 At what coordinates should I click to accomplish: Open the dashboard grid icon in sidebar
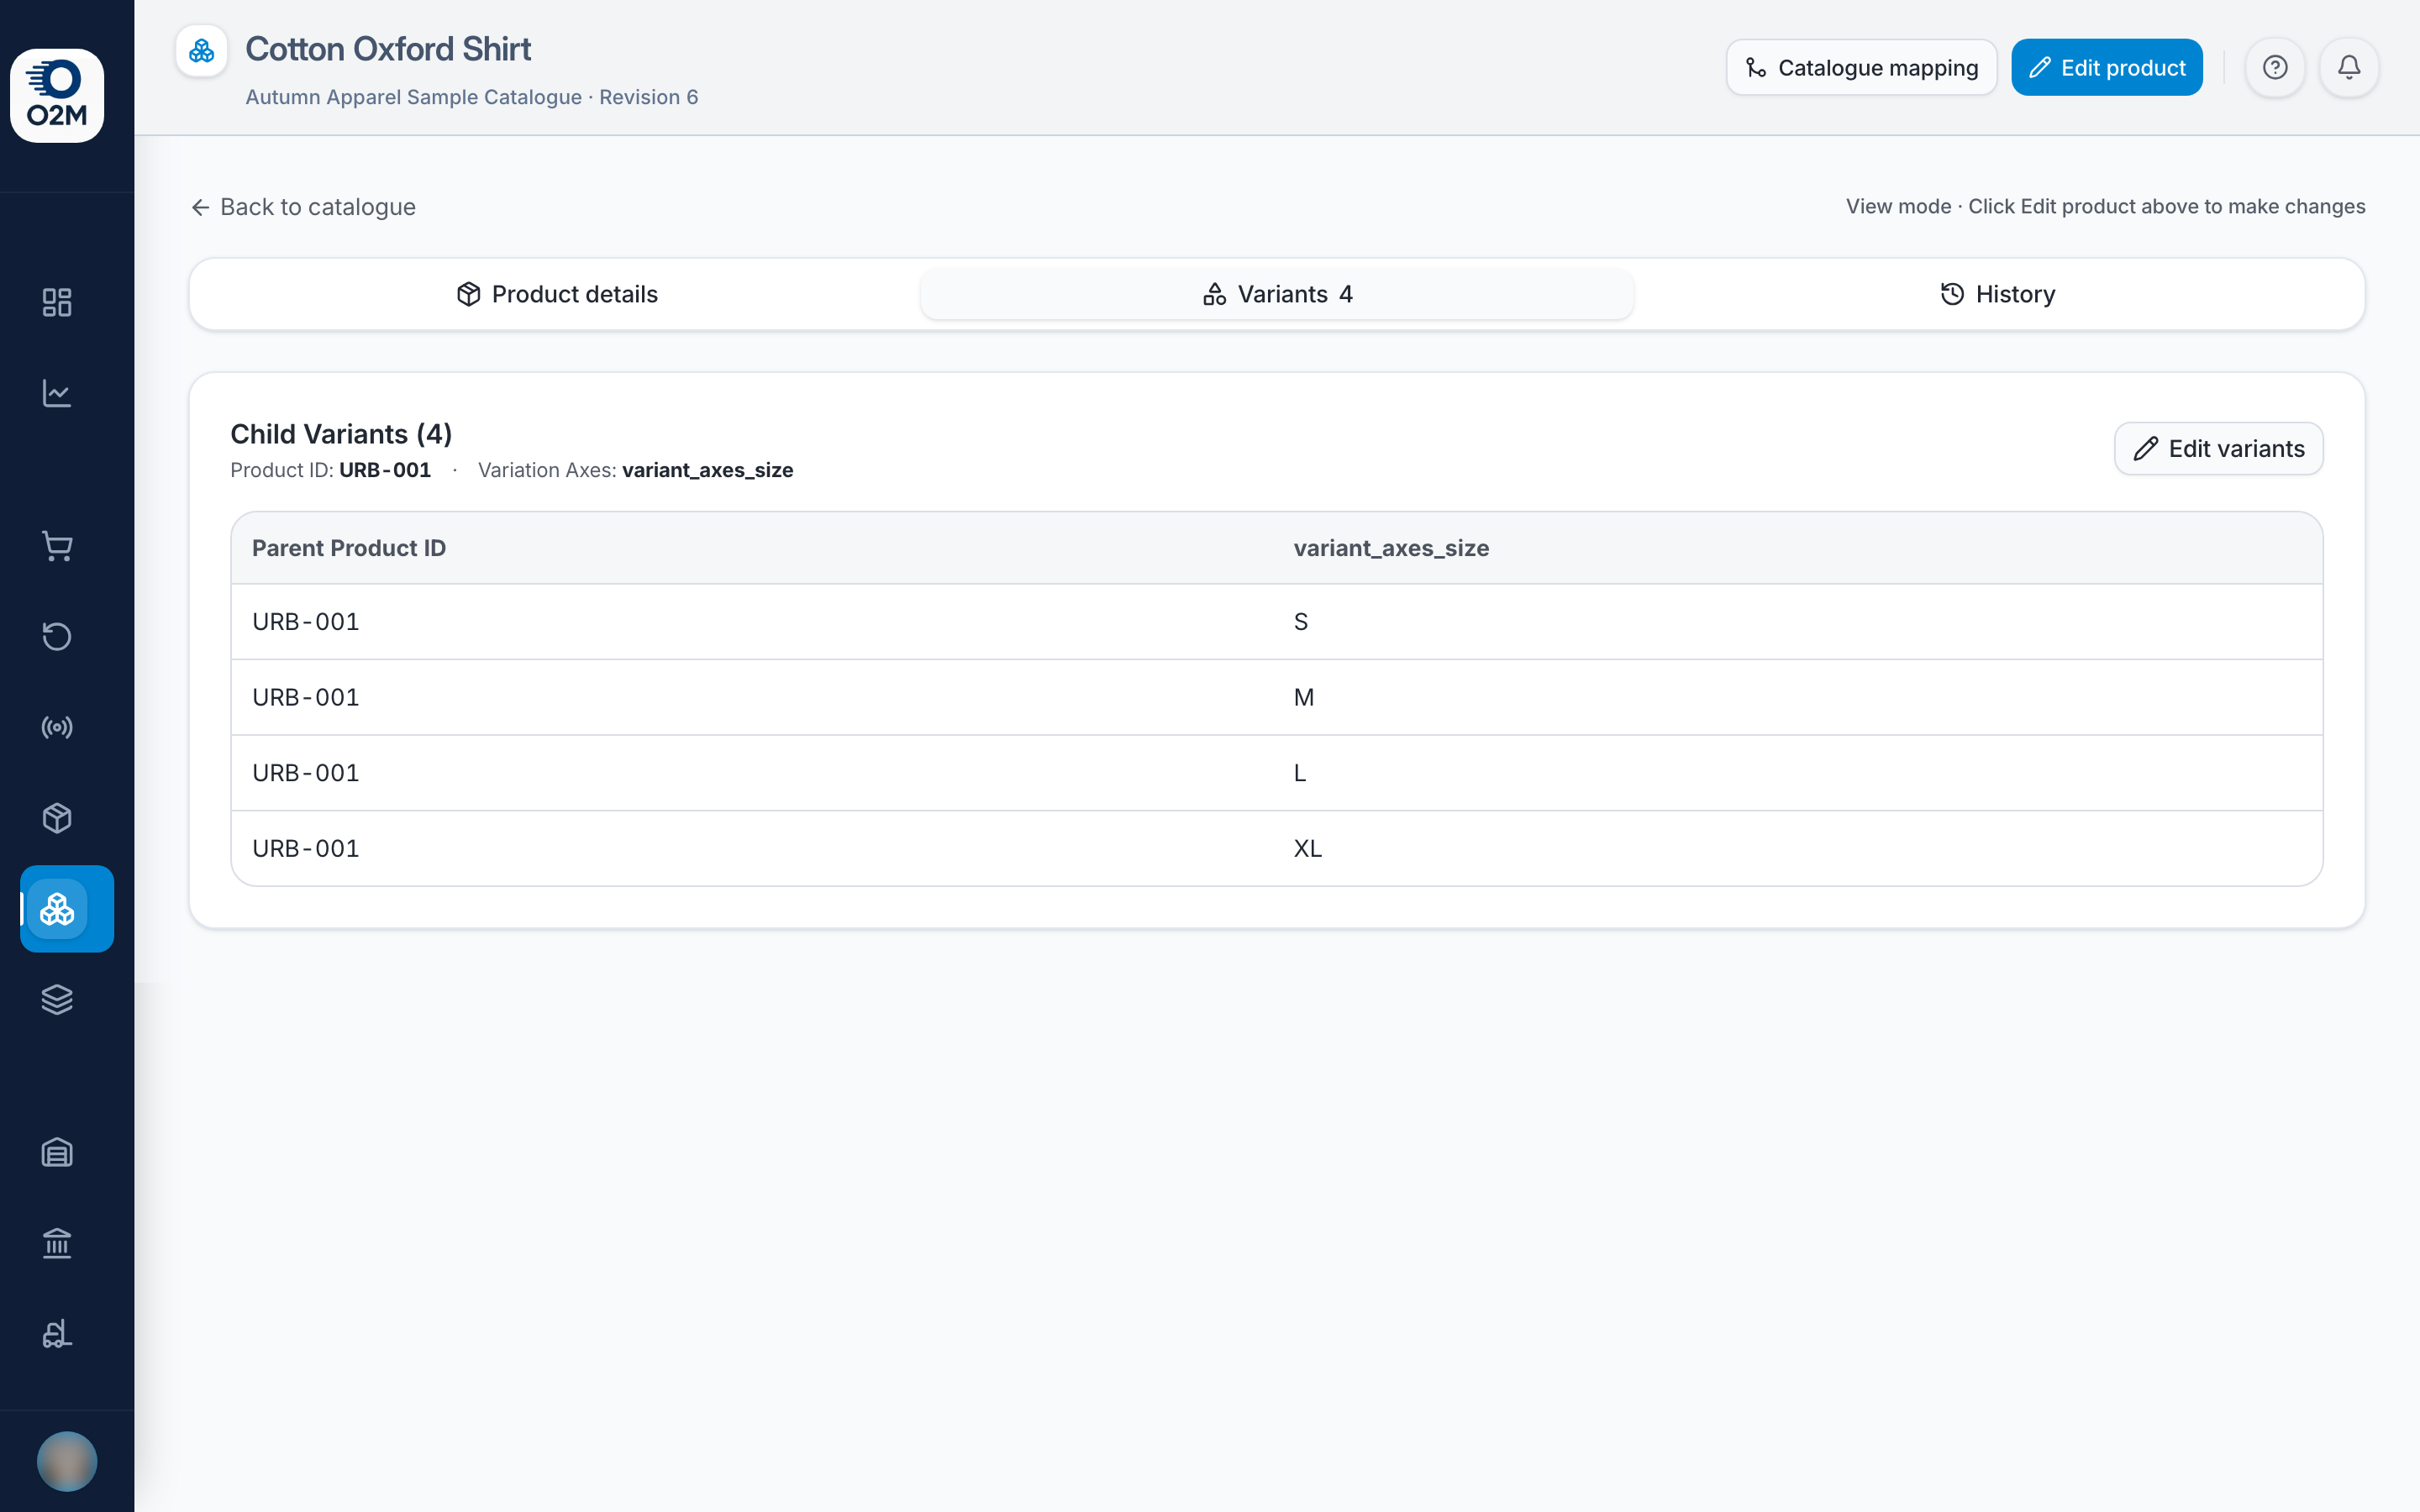[x=57, y=302]
